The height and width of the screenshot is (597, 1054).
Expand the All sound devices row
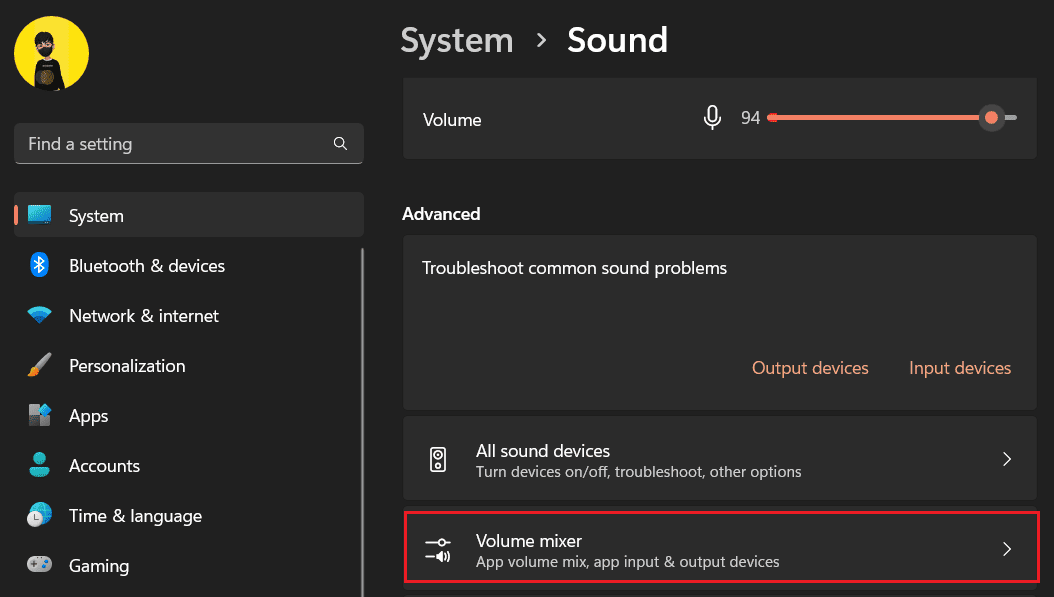pos(1007,458)
